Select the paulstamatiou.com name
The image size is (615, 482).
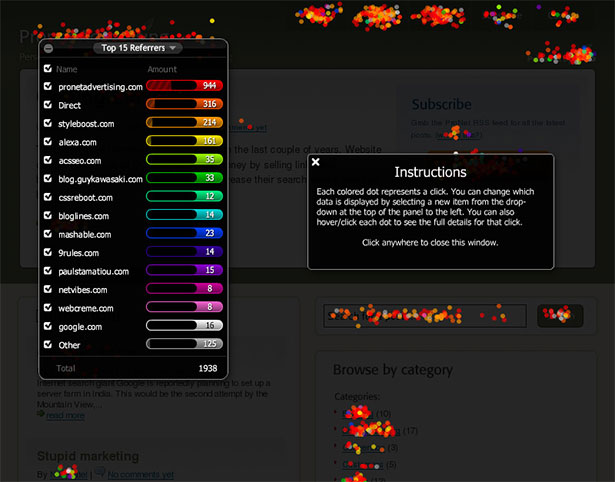[93, 271]
